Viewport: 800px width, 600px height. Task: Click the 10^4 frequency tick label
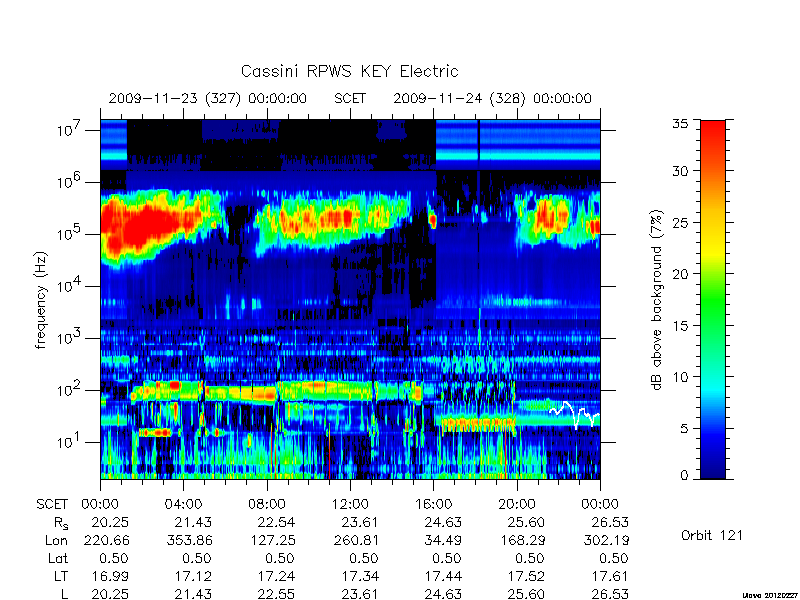[70, 285]
